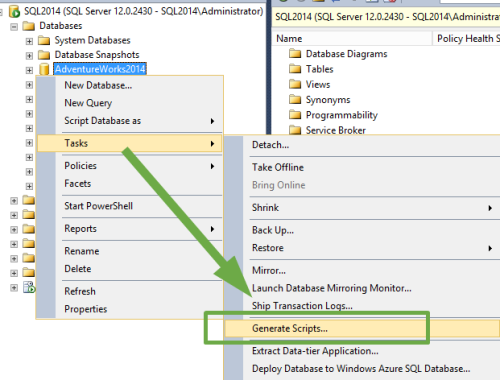Image resolution: width=500 pixels, height=380 pixels.
Task: Select the Tables row text in details
Action: 320,69
